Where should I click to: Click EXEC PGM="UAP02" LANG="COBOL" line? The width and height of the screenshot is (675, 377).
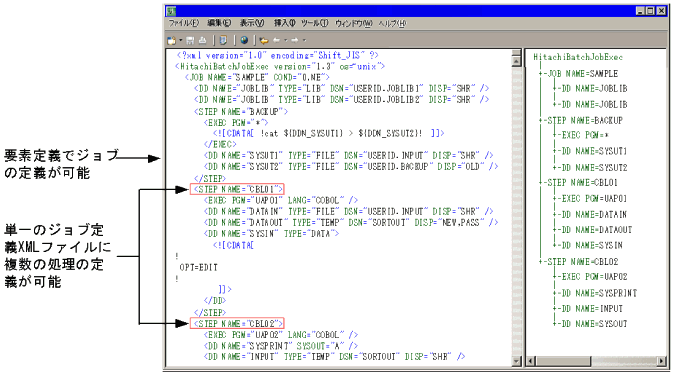click(281, 334)
